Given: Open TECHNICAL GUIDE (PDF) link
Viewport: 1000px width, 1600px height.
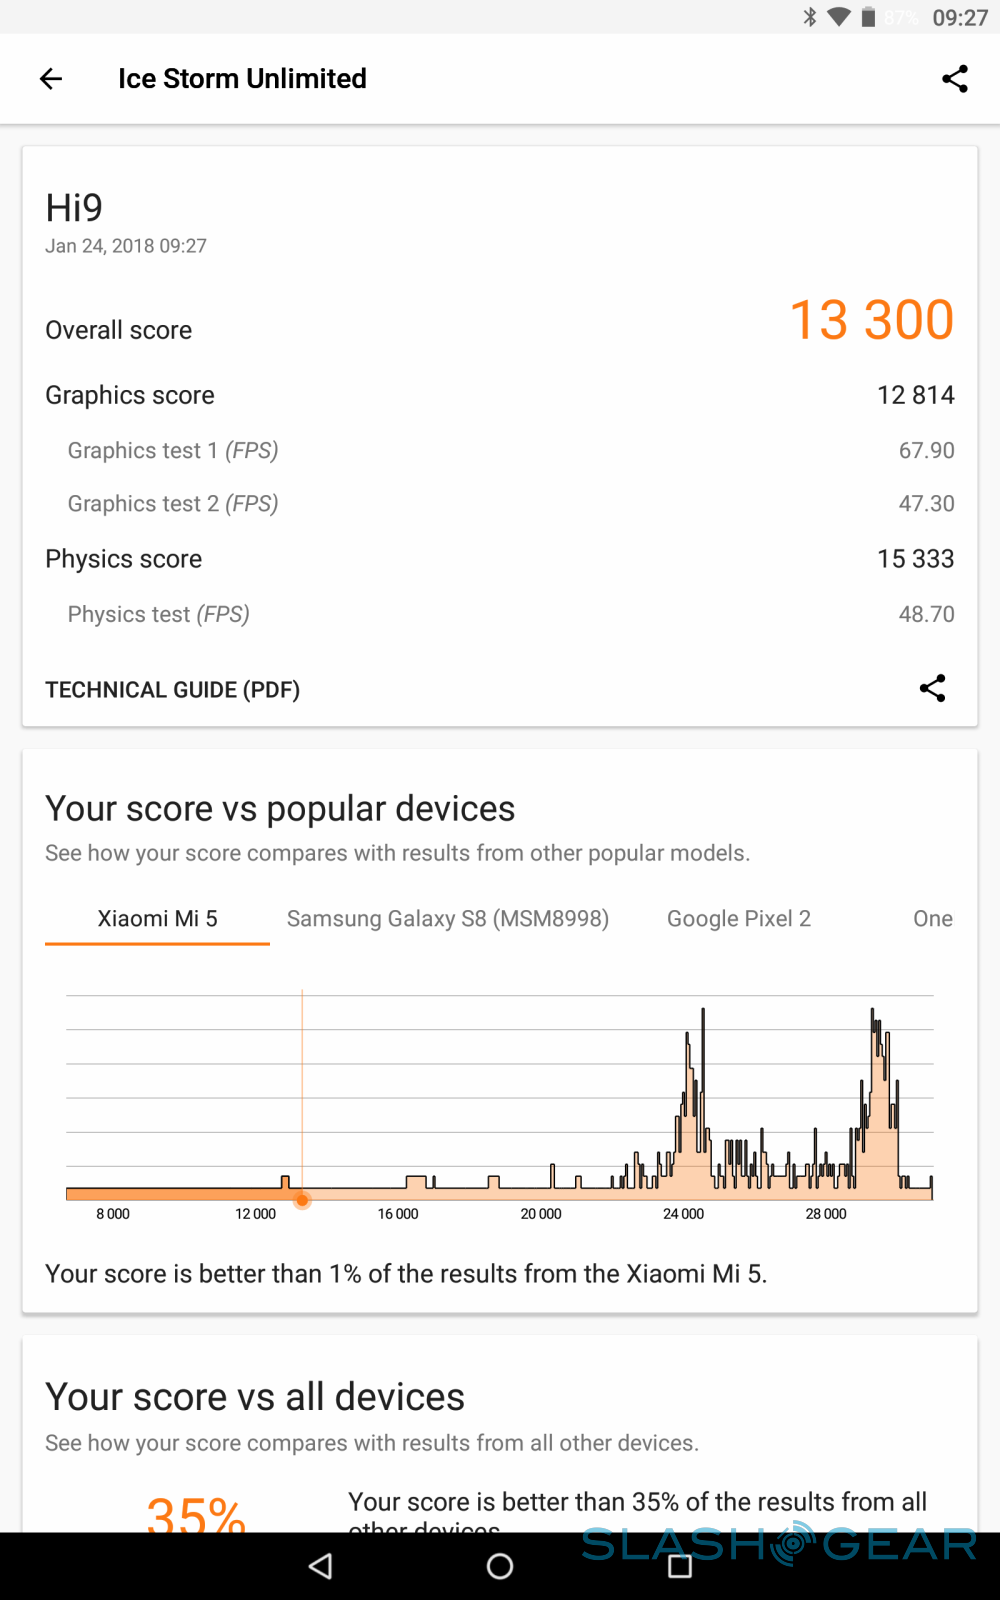Looking at the screenshot, I should click(172, 690).
